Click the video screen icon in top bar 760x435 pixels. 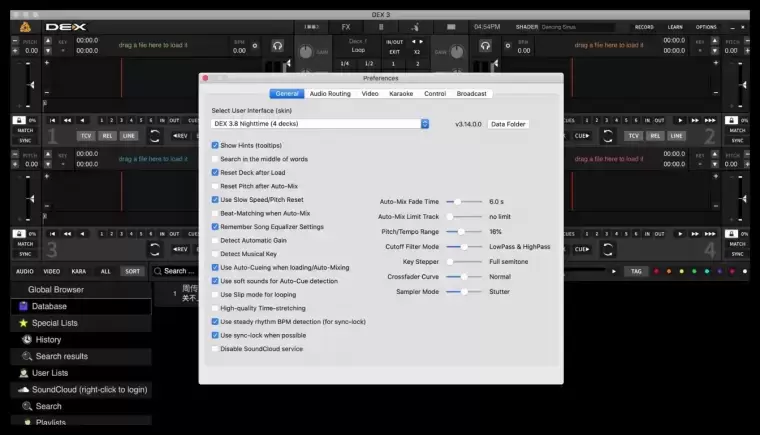pos(451,27)
